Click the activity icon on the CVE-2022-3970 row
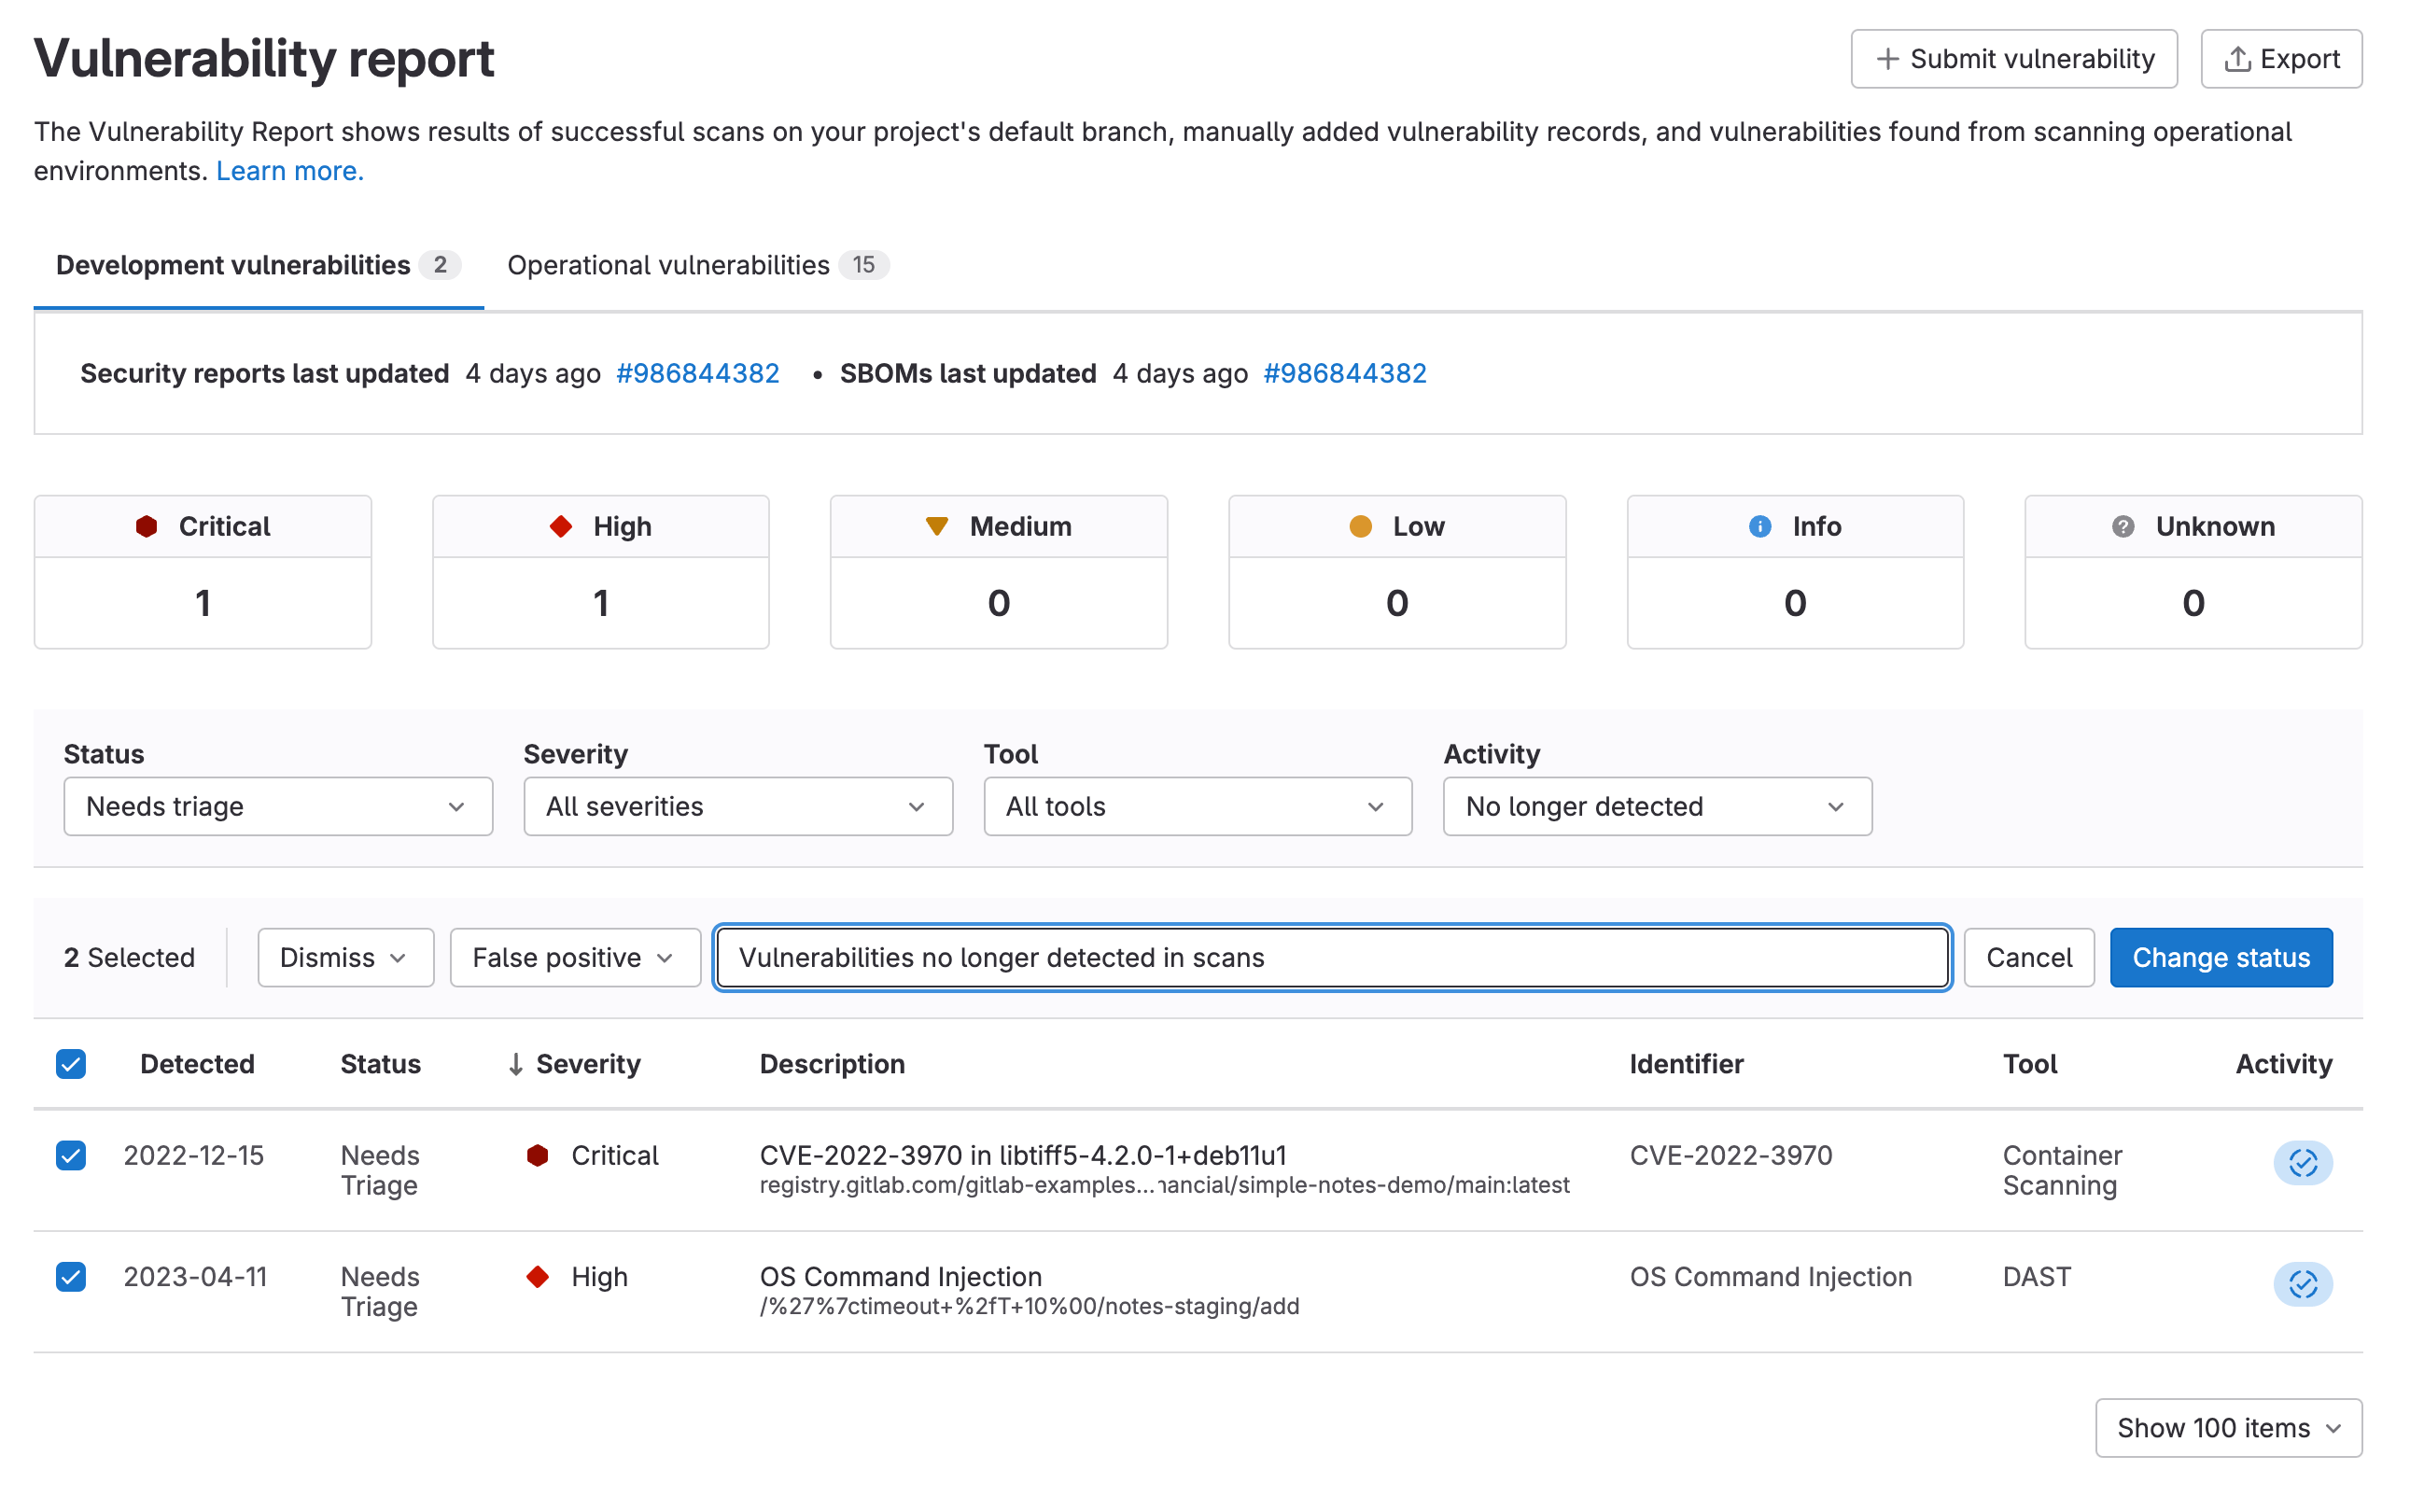The width and height of the screenshot is (2424, 1512). 2303,1163
